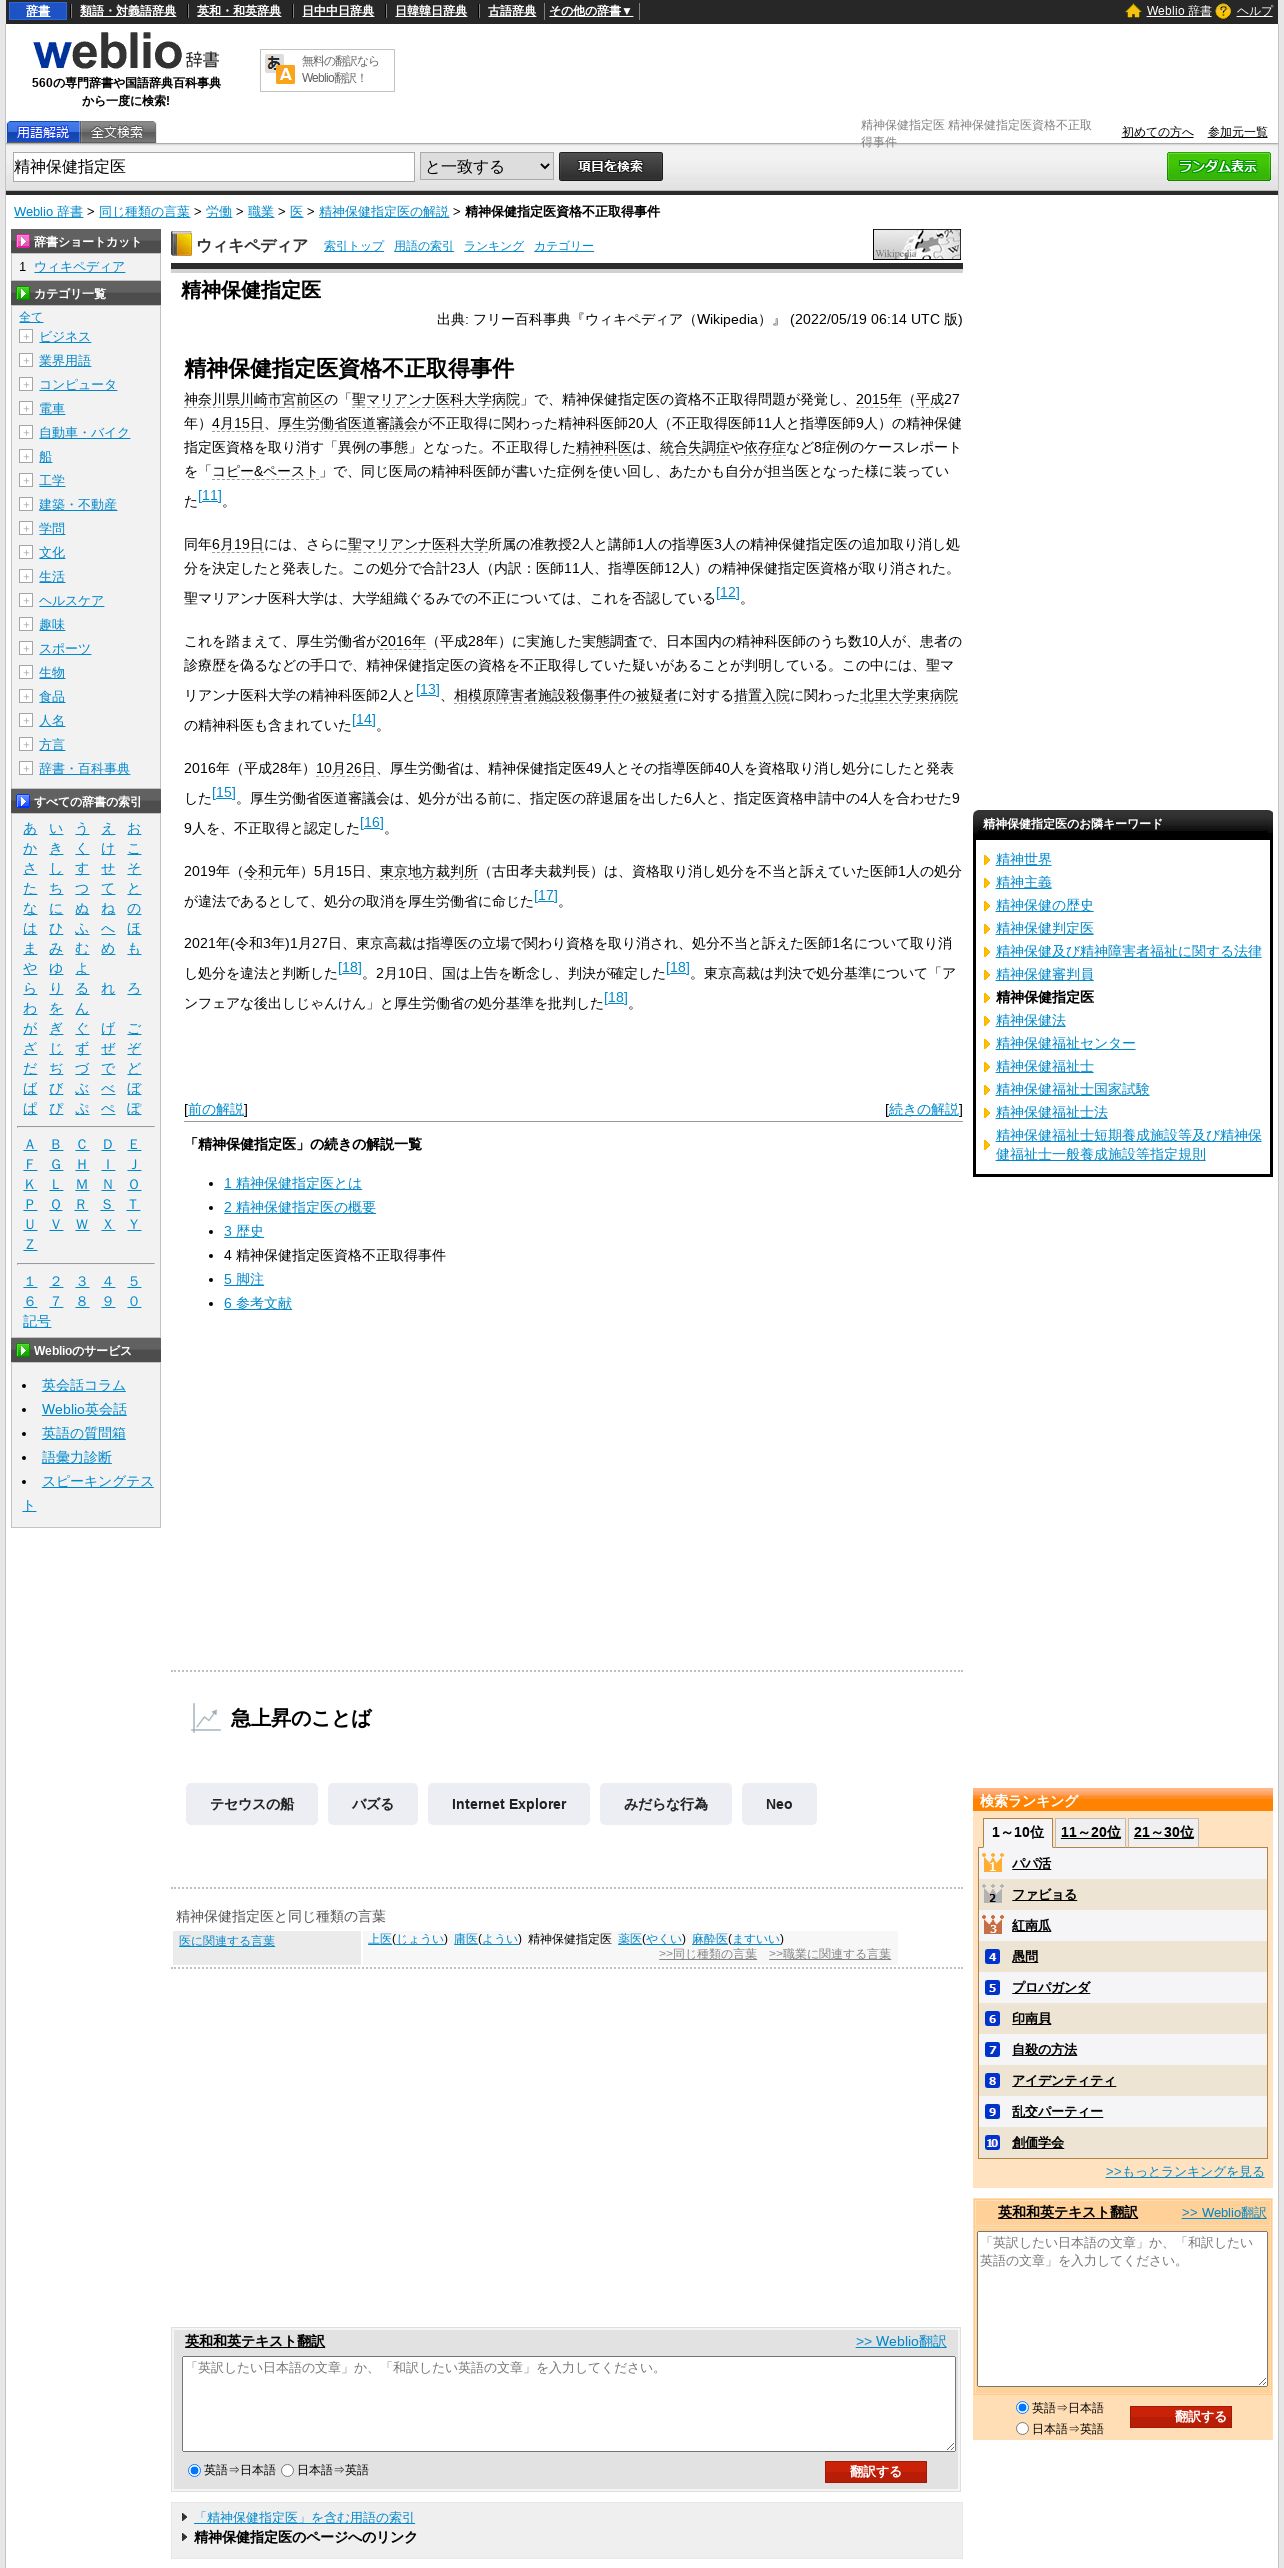The height and width of the screenshot is (2568, 1284).
Task: Open the 前の解説 link
Action: tap(216, 1109)
